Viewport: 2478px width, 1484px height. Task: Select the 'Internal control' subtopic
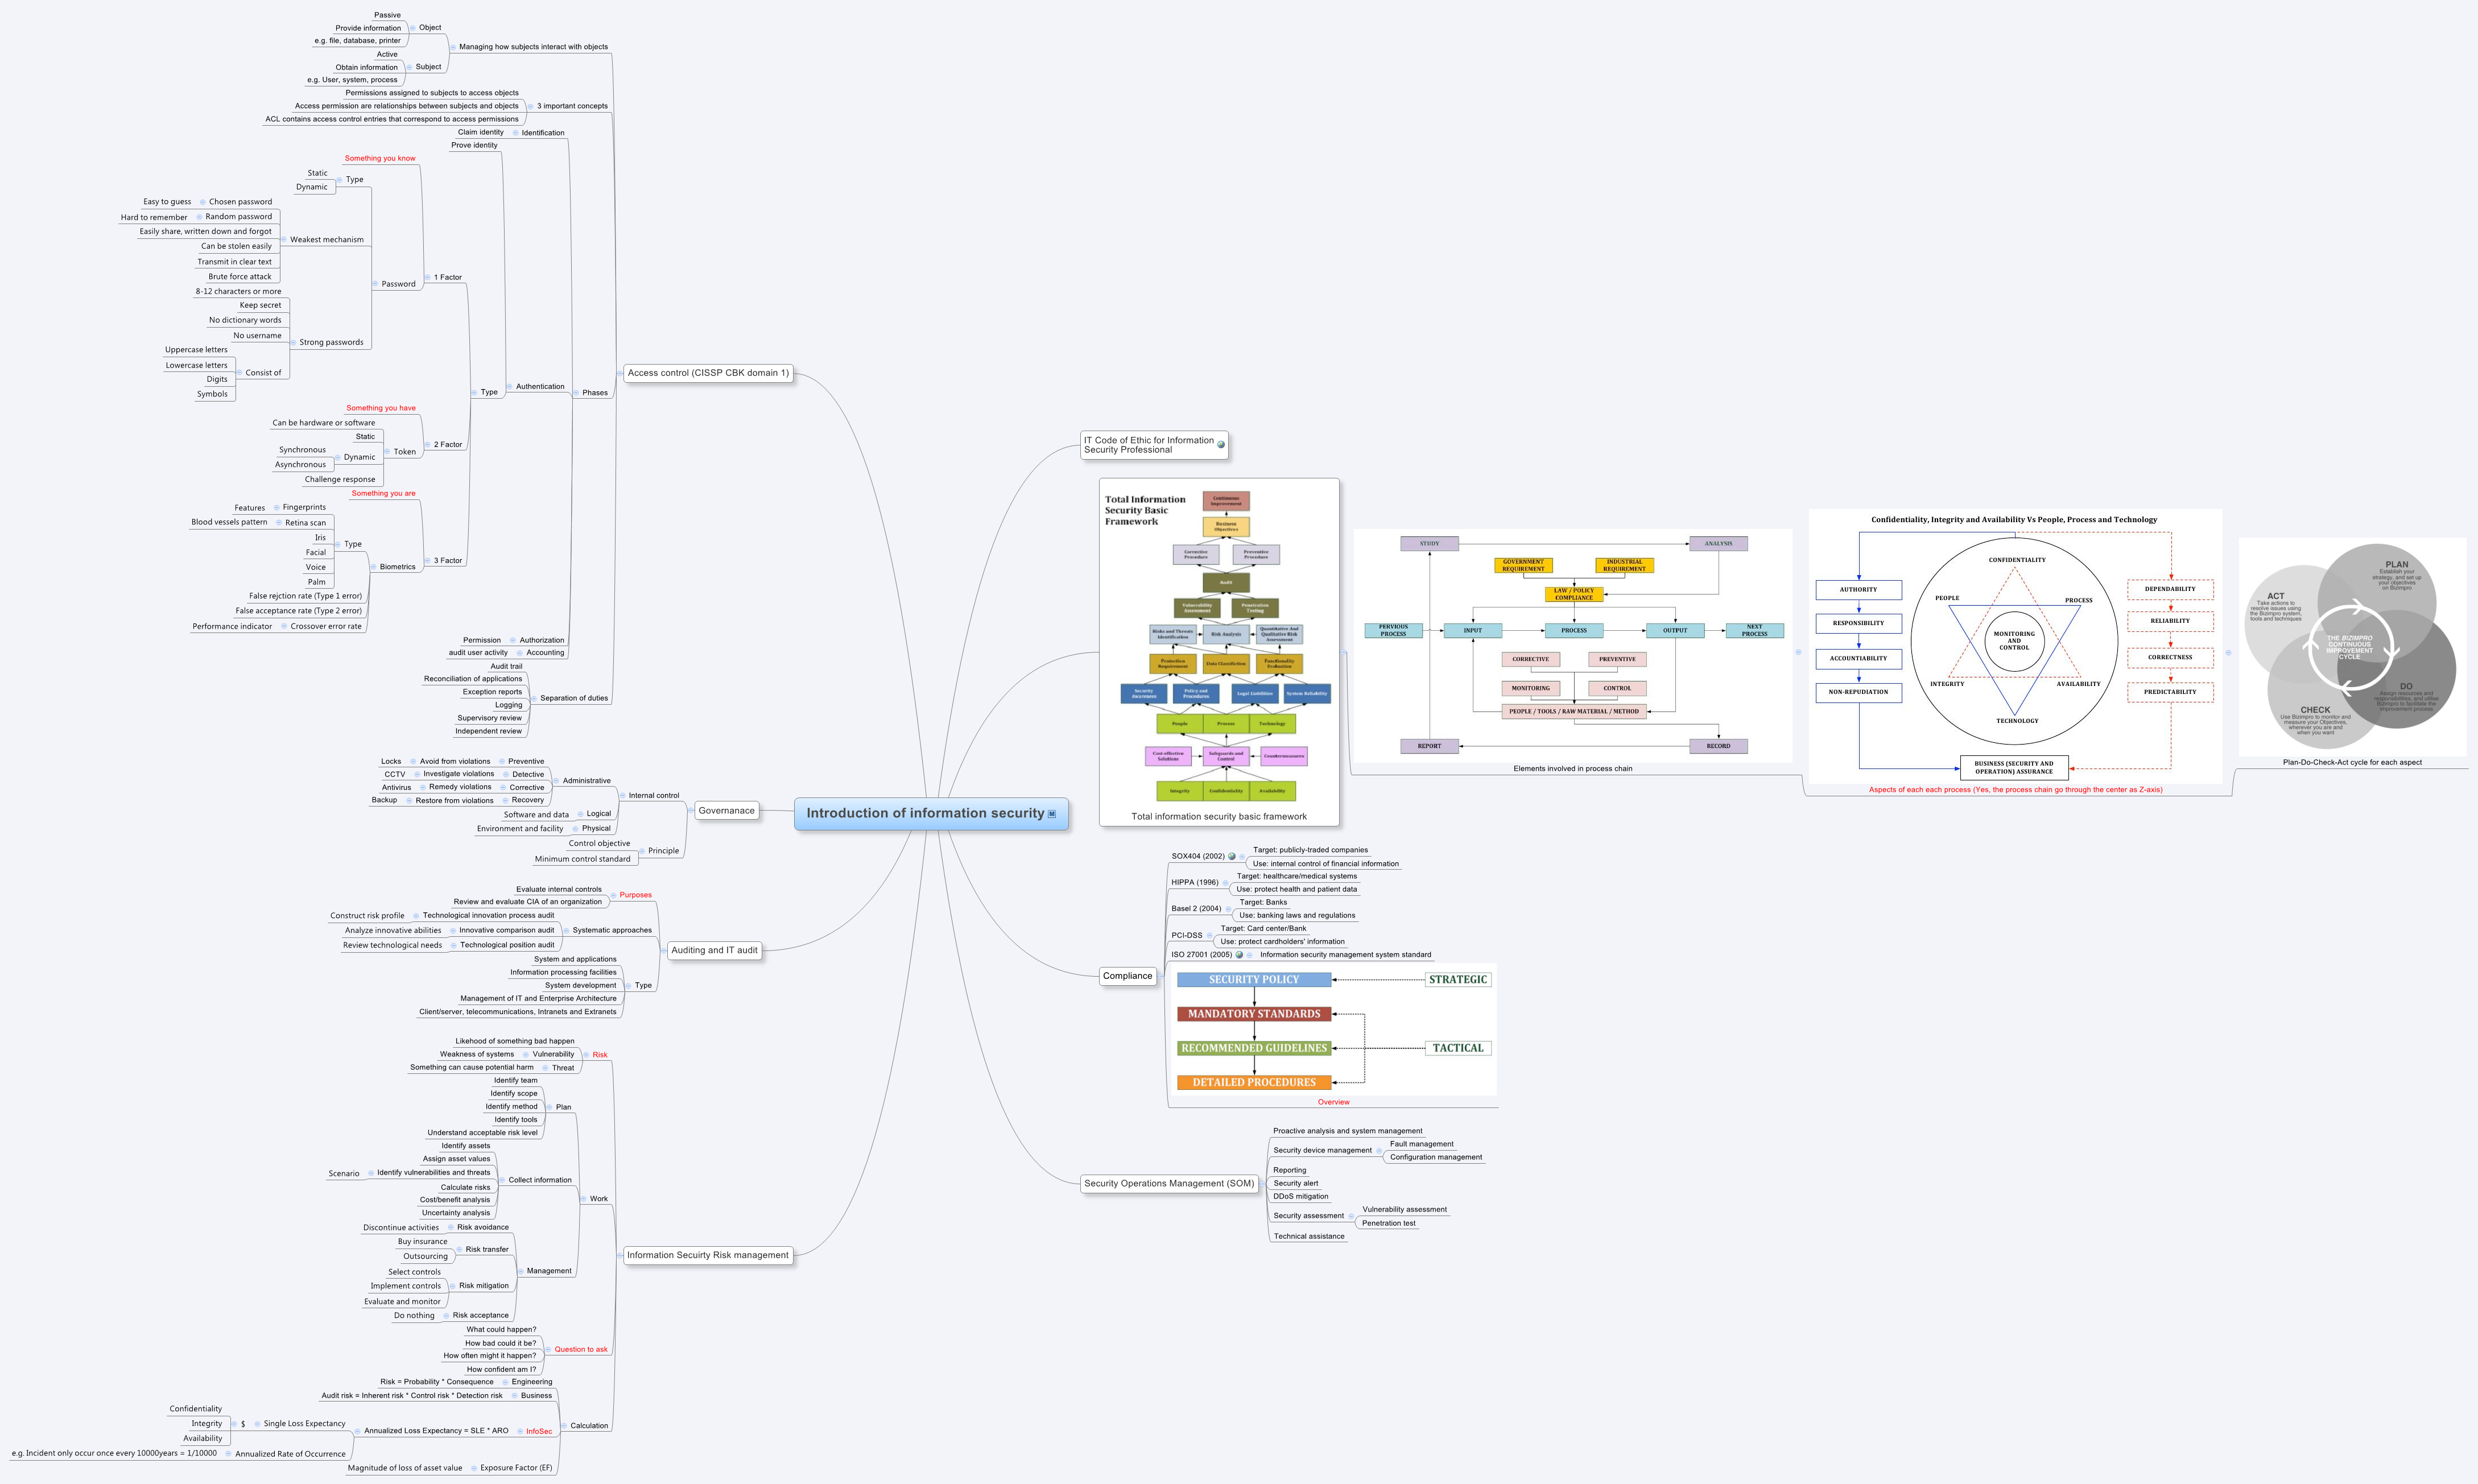click(x=654, y=796)
